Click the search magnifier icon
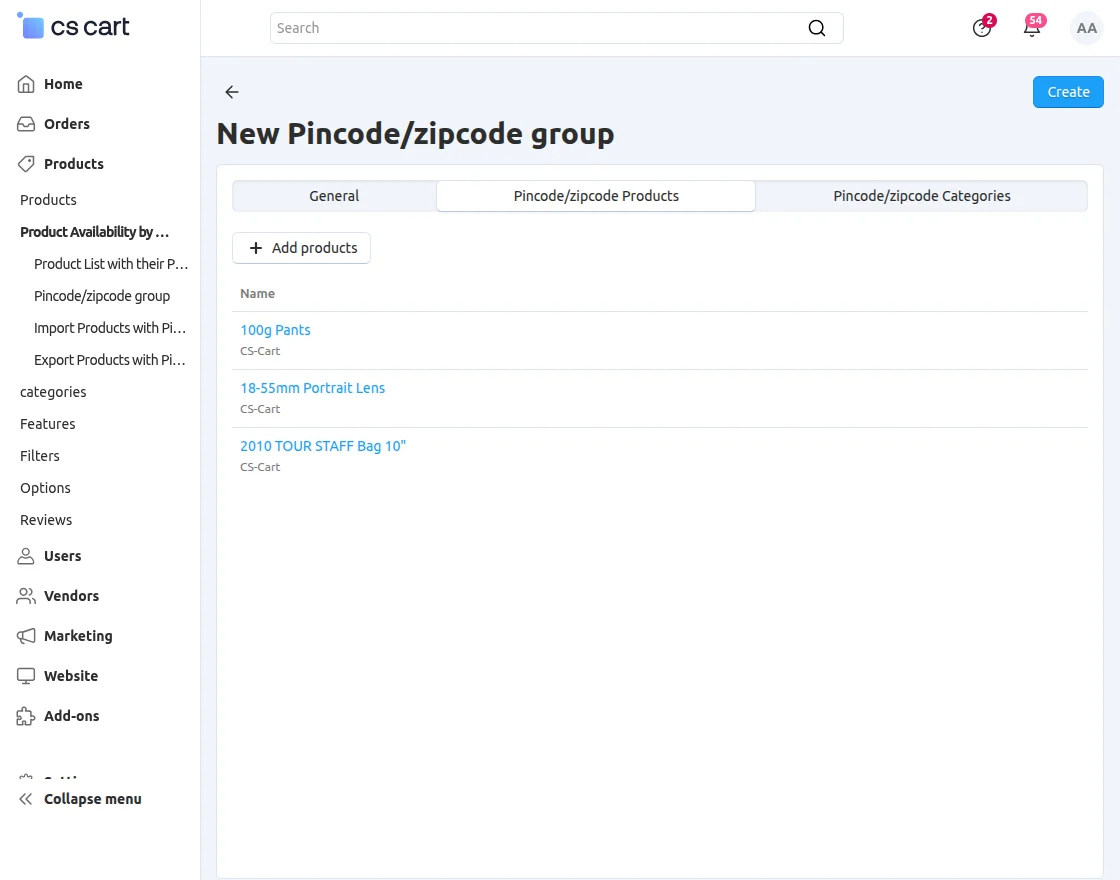The width and height of the screenshot is (1120, 880). click(817, 28)
